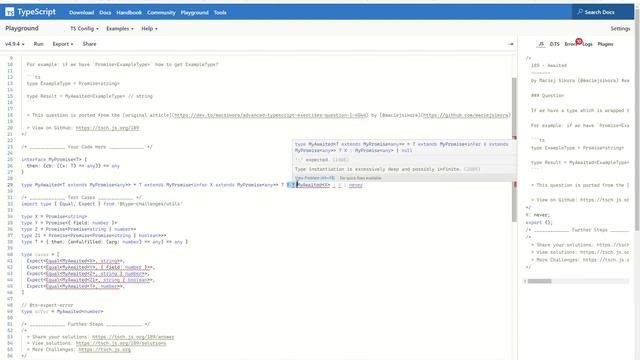Open the github.com/maciejsikora link
Image resolution: width=640 pixels, height=360 pixels.
click(x=466, y=115)
